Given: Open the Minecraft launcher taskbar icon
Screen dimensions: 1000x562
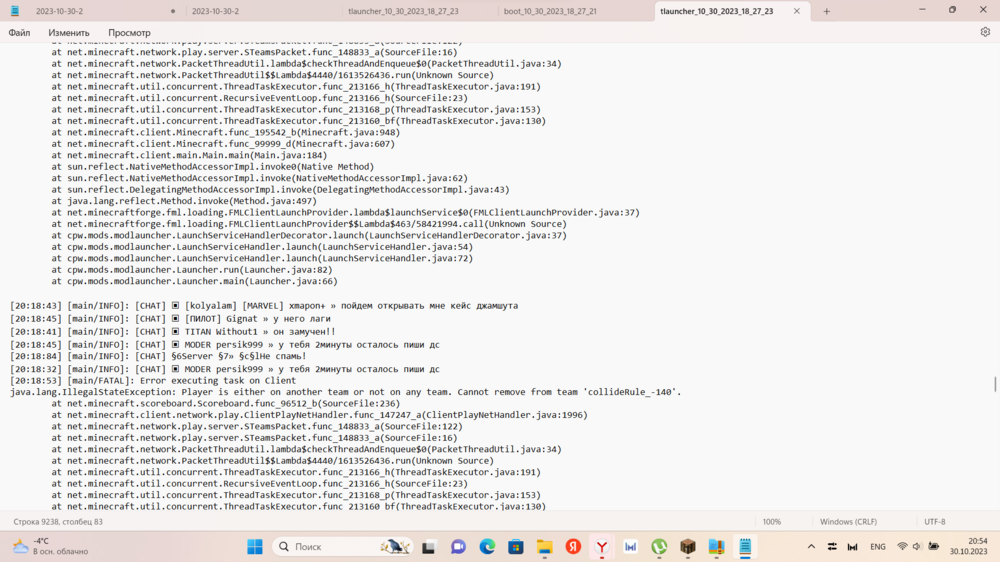Looking at the screenshot, I should point(688,547).
